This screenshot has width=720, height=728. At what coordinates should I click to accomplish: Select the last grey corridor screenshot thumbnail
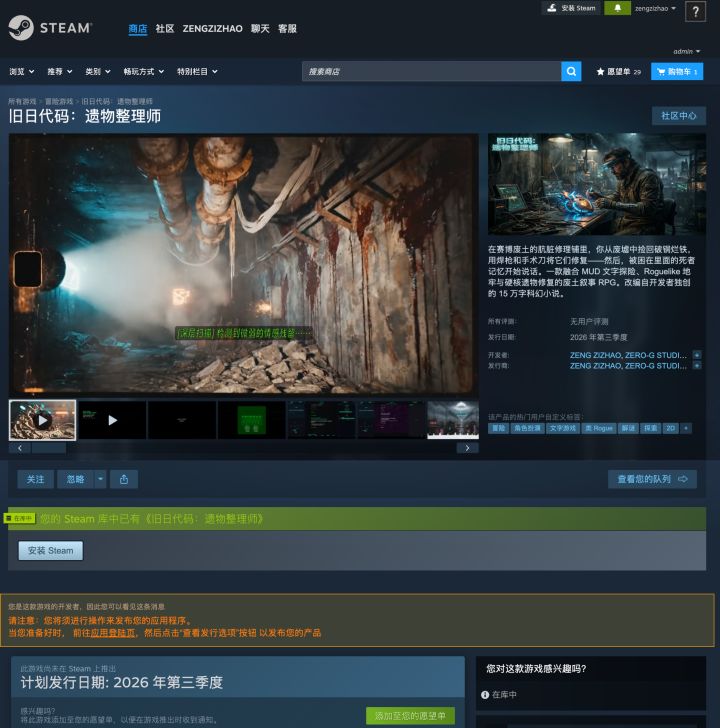point(453,420)
